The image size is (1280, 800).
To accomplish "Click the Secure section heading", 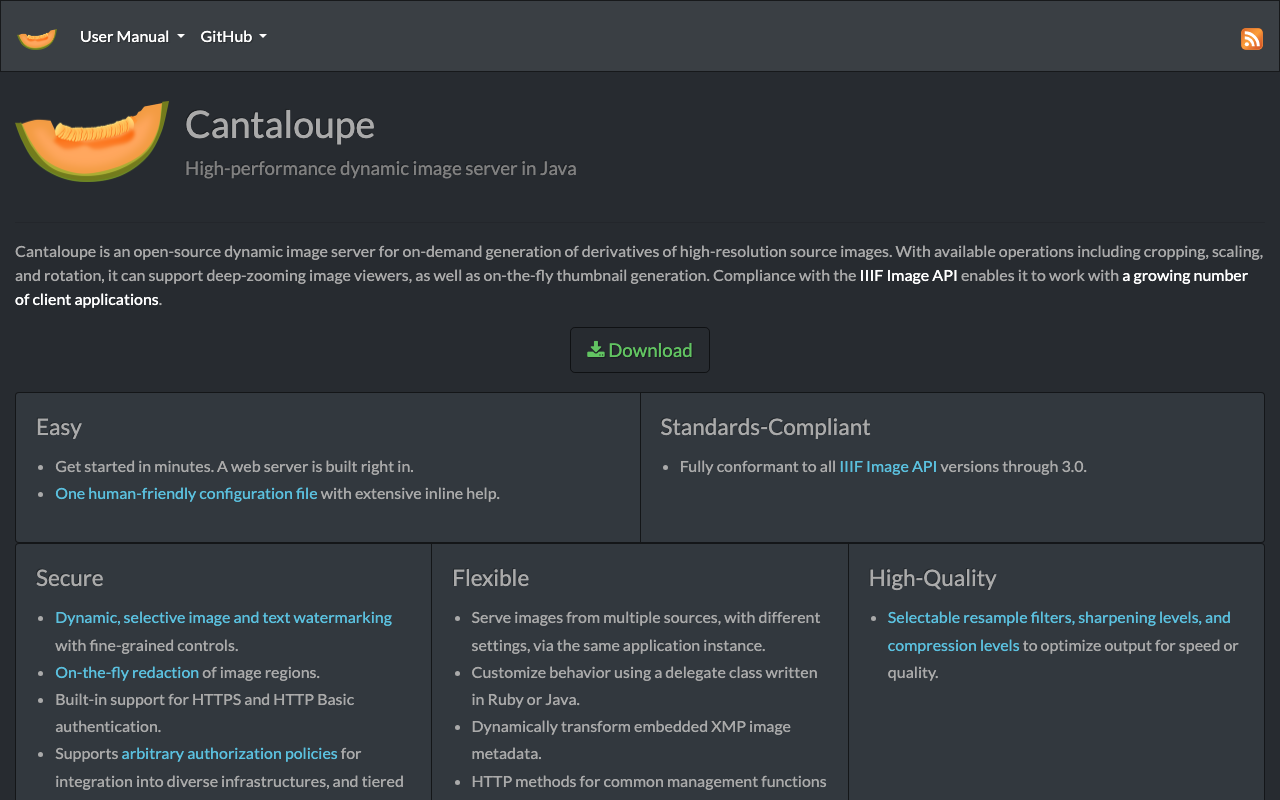I will pos(69,578).
